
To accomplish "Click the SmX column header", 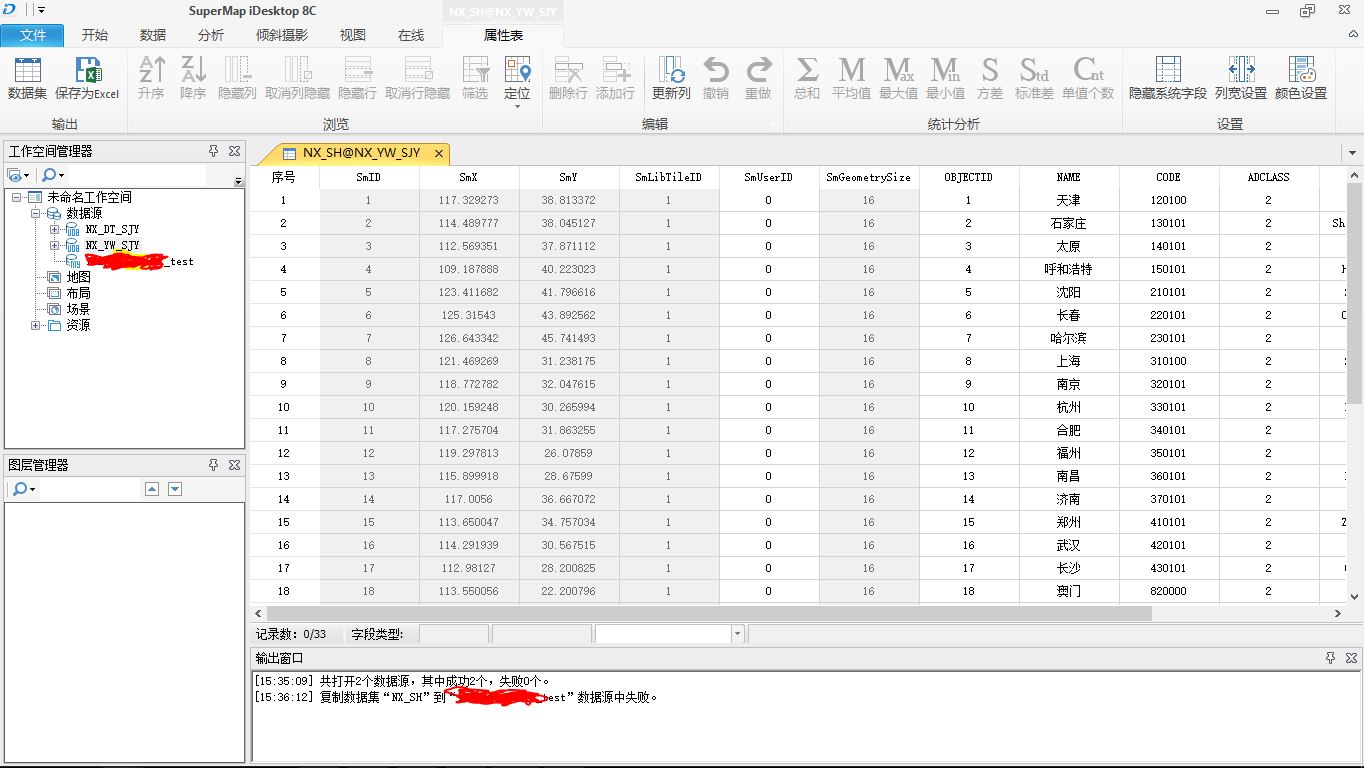I will click(x=469, y=177).
